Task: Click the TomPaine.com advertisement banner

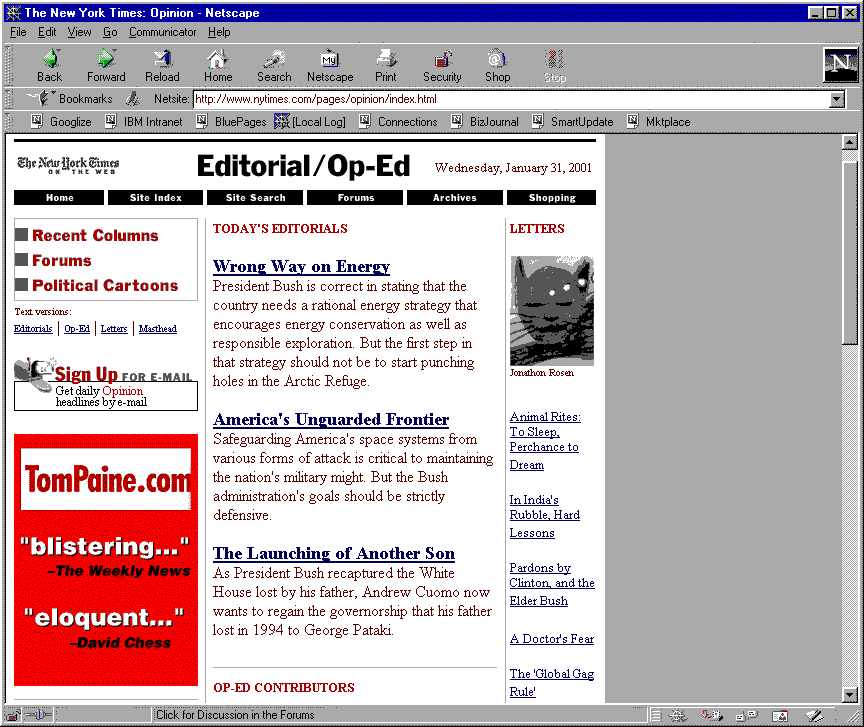Action: point(106,559)
